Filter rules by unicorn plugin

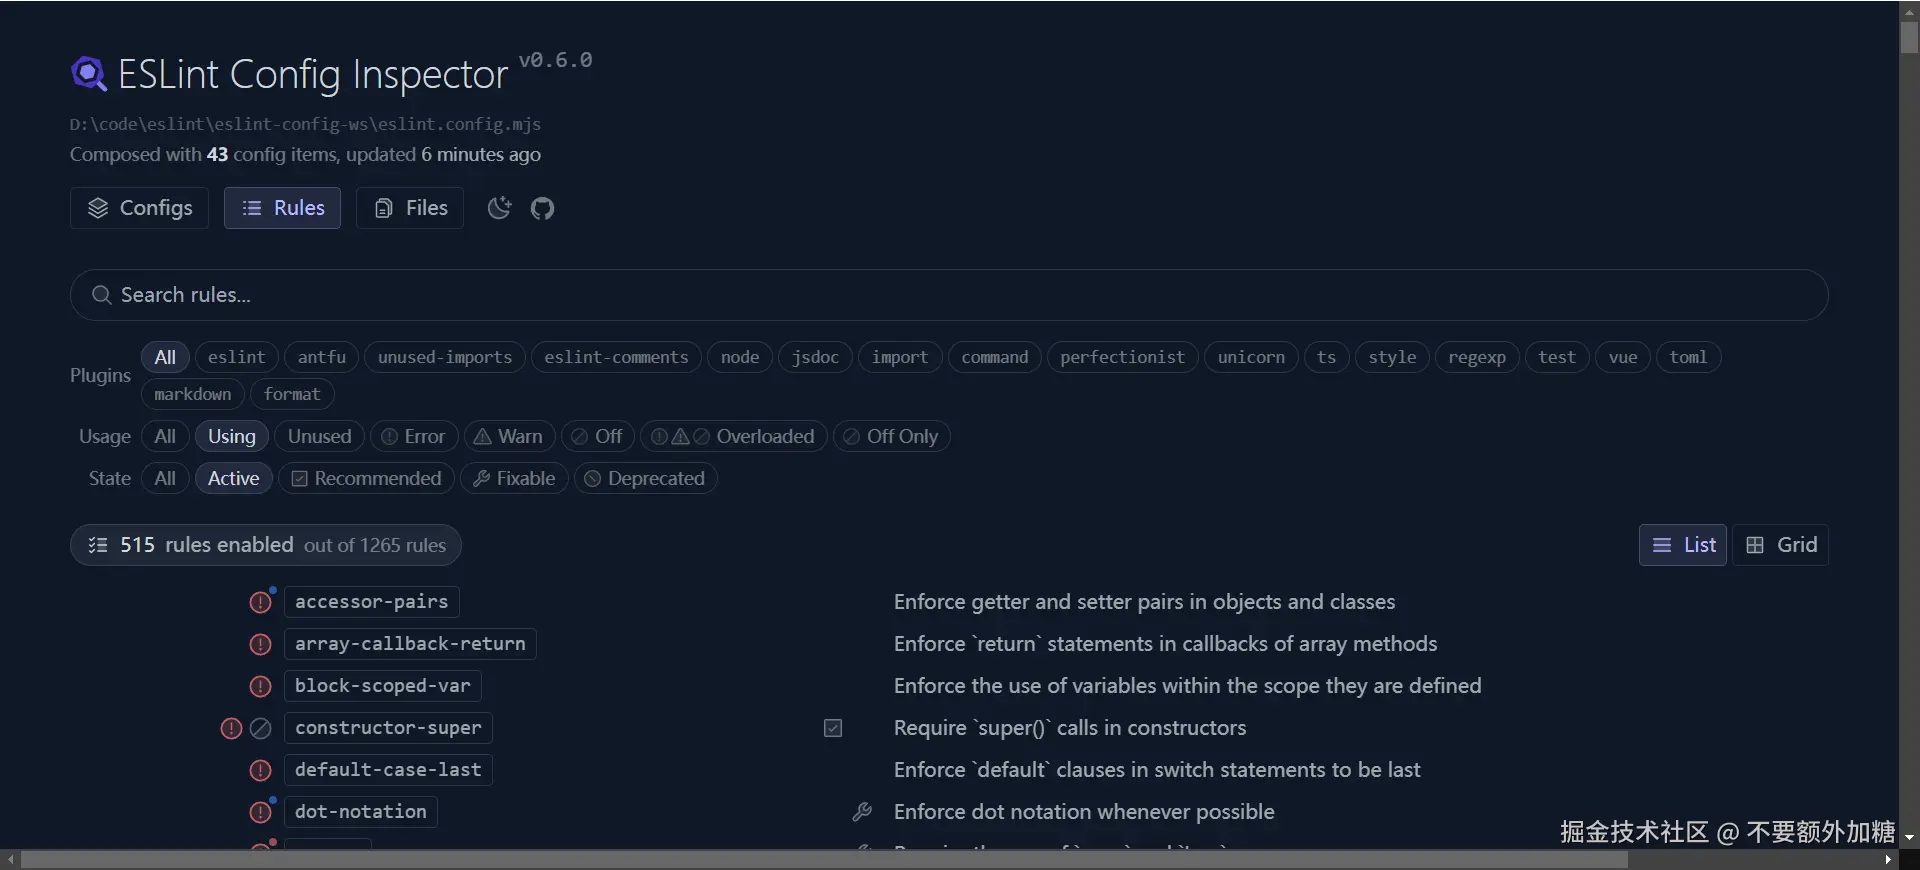pyautogui.click(x=1251, y=357)
